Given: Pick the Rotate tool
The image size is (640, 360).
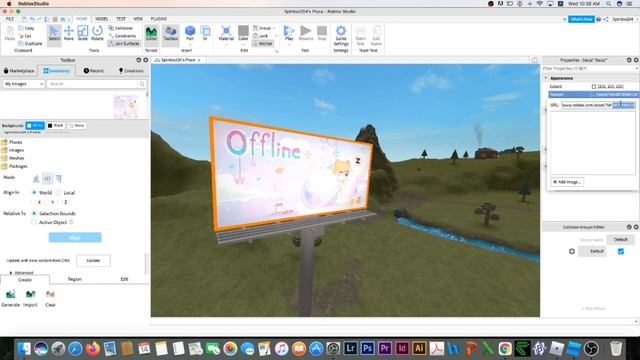Looking at the screenshot, I should [97, 33].
